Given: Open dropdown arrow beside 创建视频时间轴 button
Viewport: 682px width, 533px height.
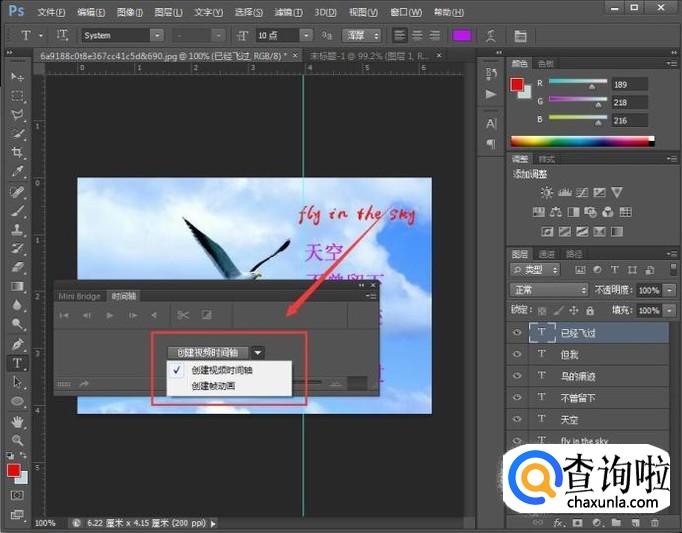Looking at the screenshot, I should 258,352.
